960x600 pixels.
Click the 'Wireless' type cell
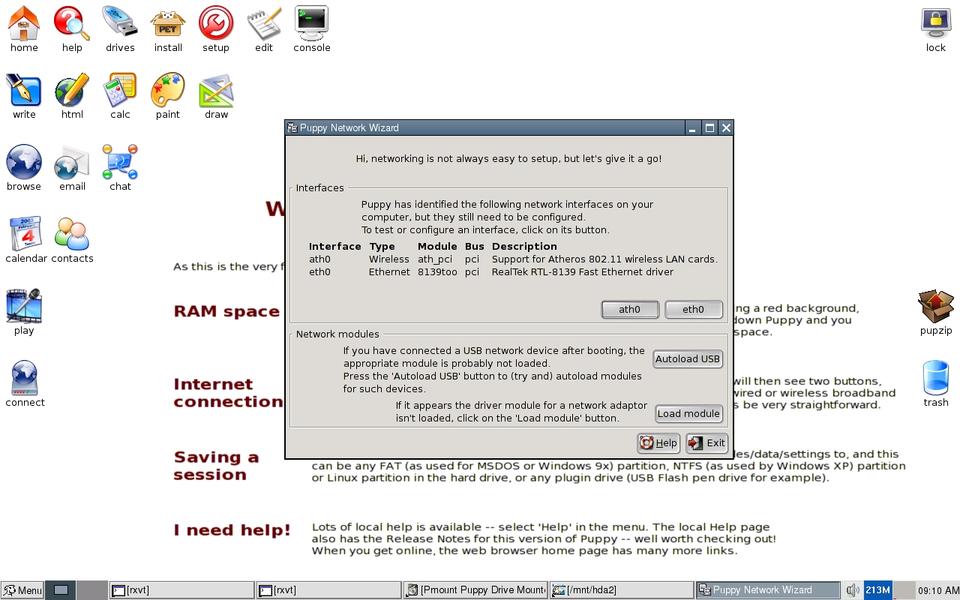click(389, 259)
